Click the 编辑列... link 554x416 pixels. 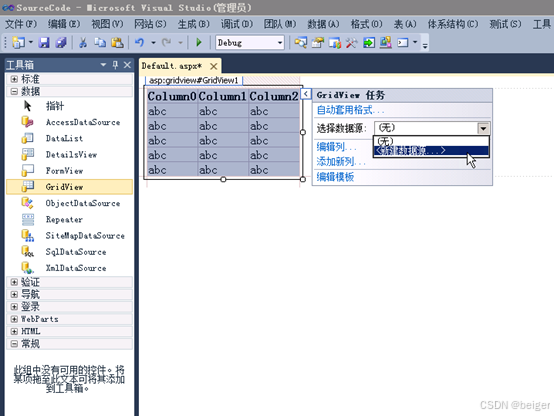(337, 147)
